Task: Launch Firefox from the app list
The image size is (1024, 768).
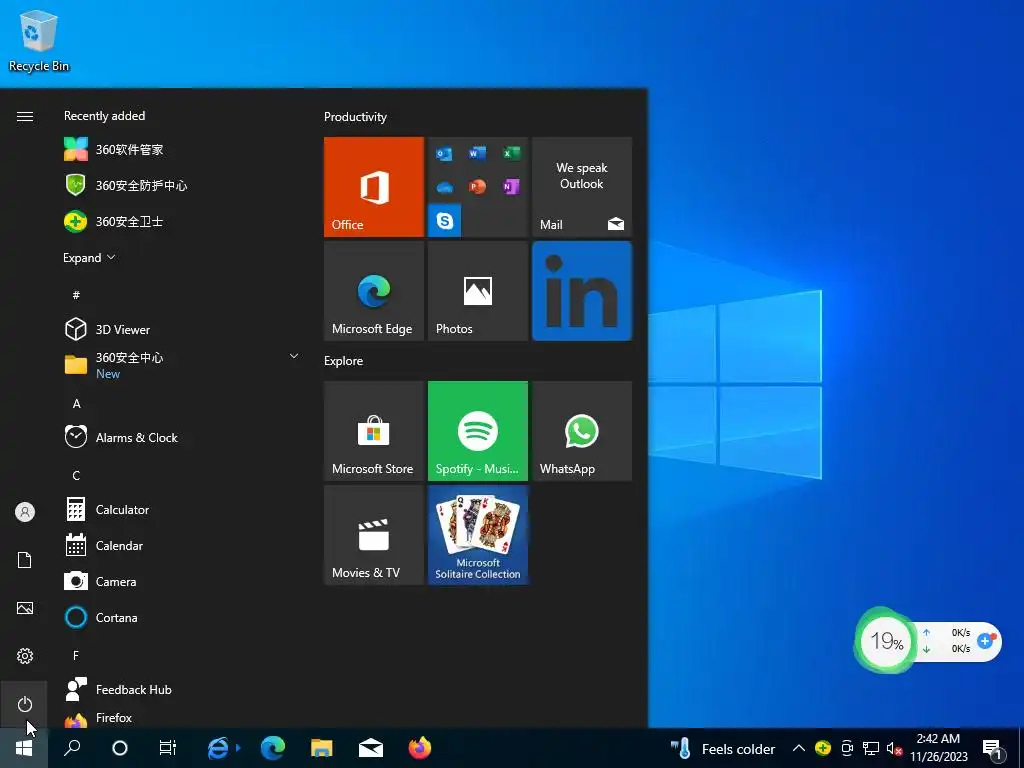Action: tap(182, 718)
